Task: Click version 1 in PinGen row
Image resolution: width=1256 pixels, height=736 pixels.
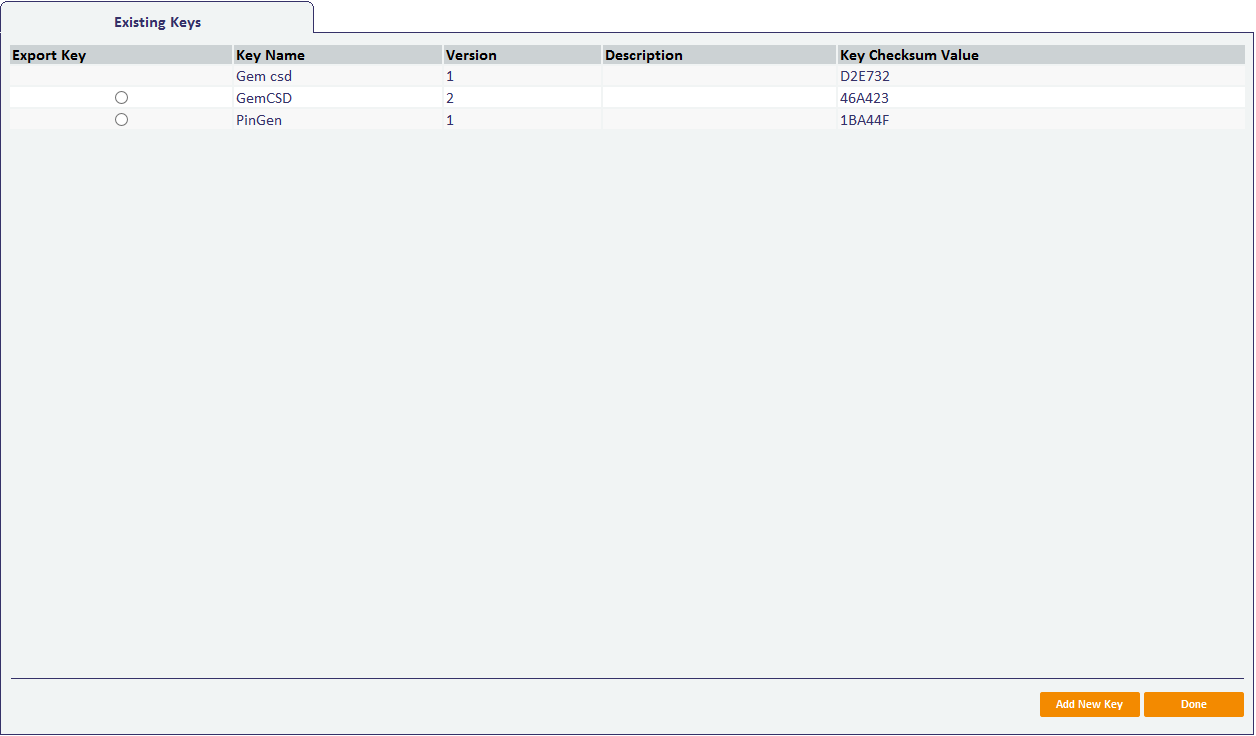Action: [x=450, y=121]
